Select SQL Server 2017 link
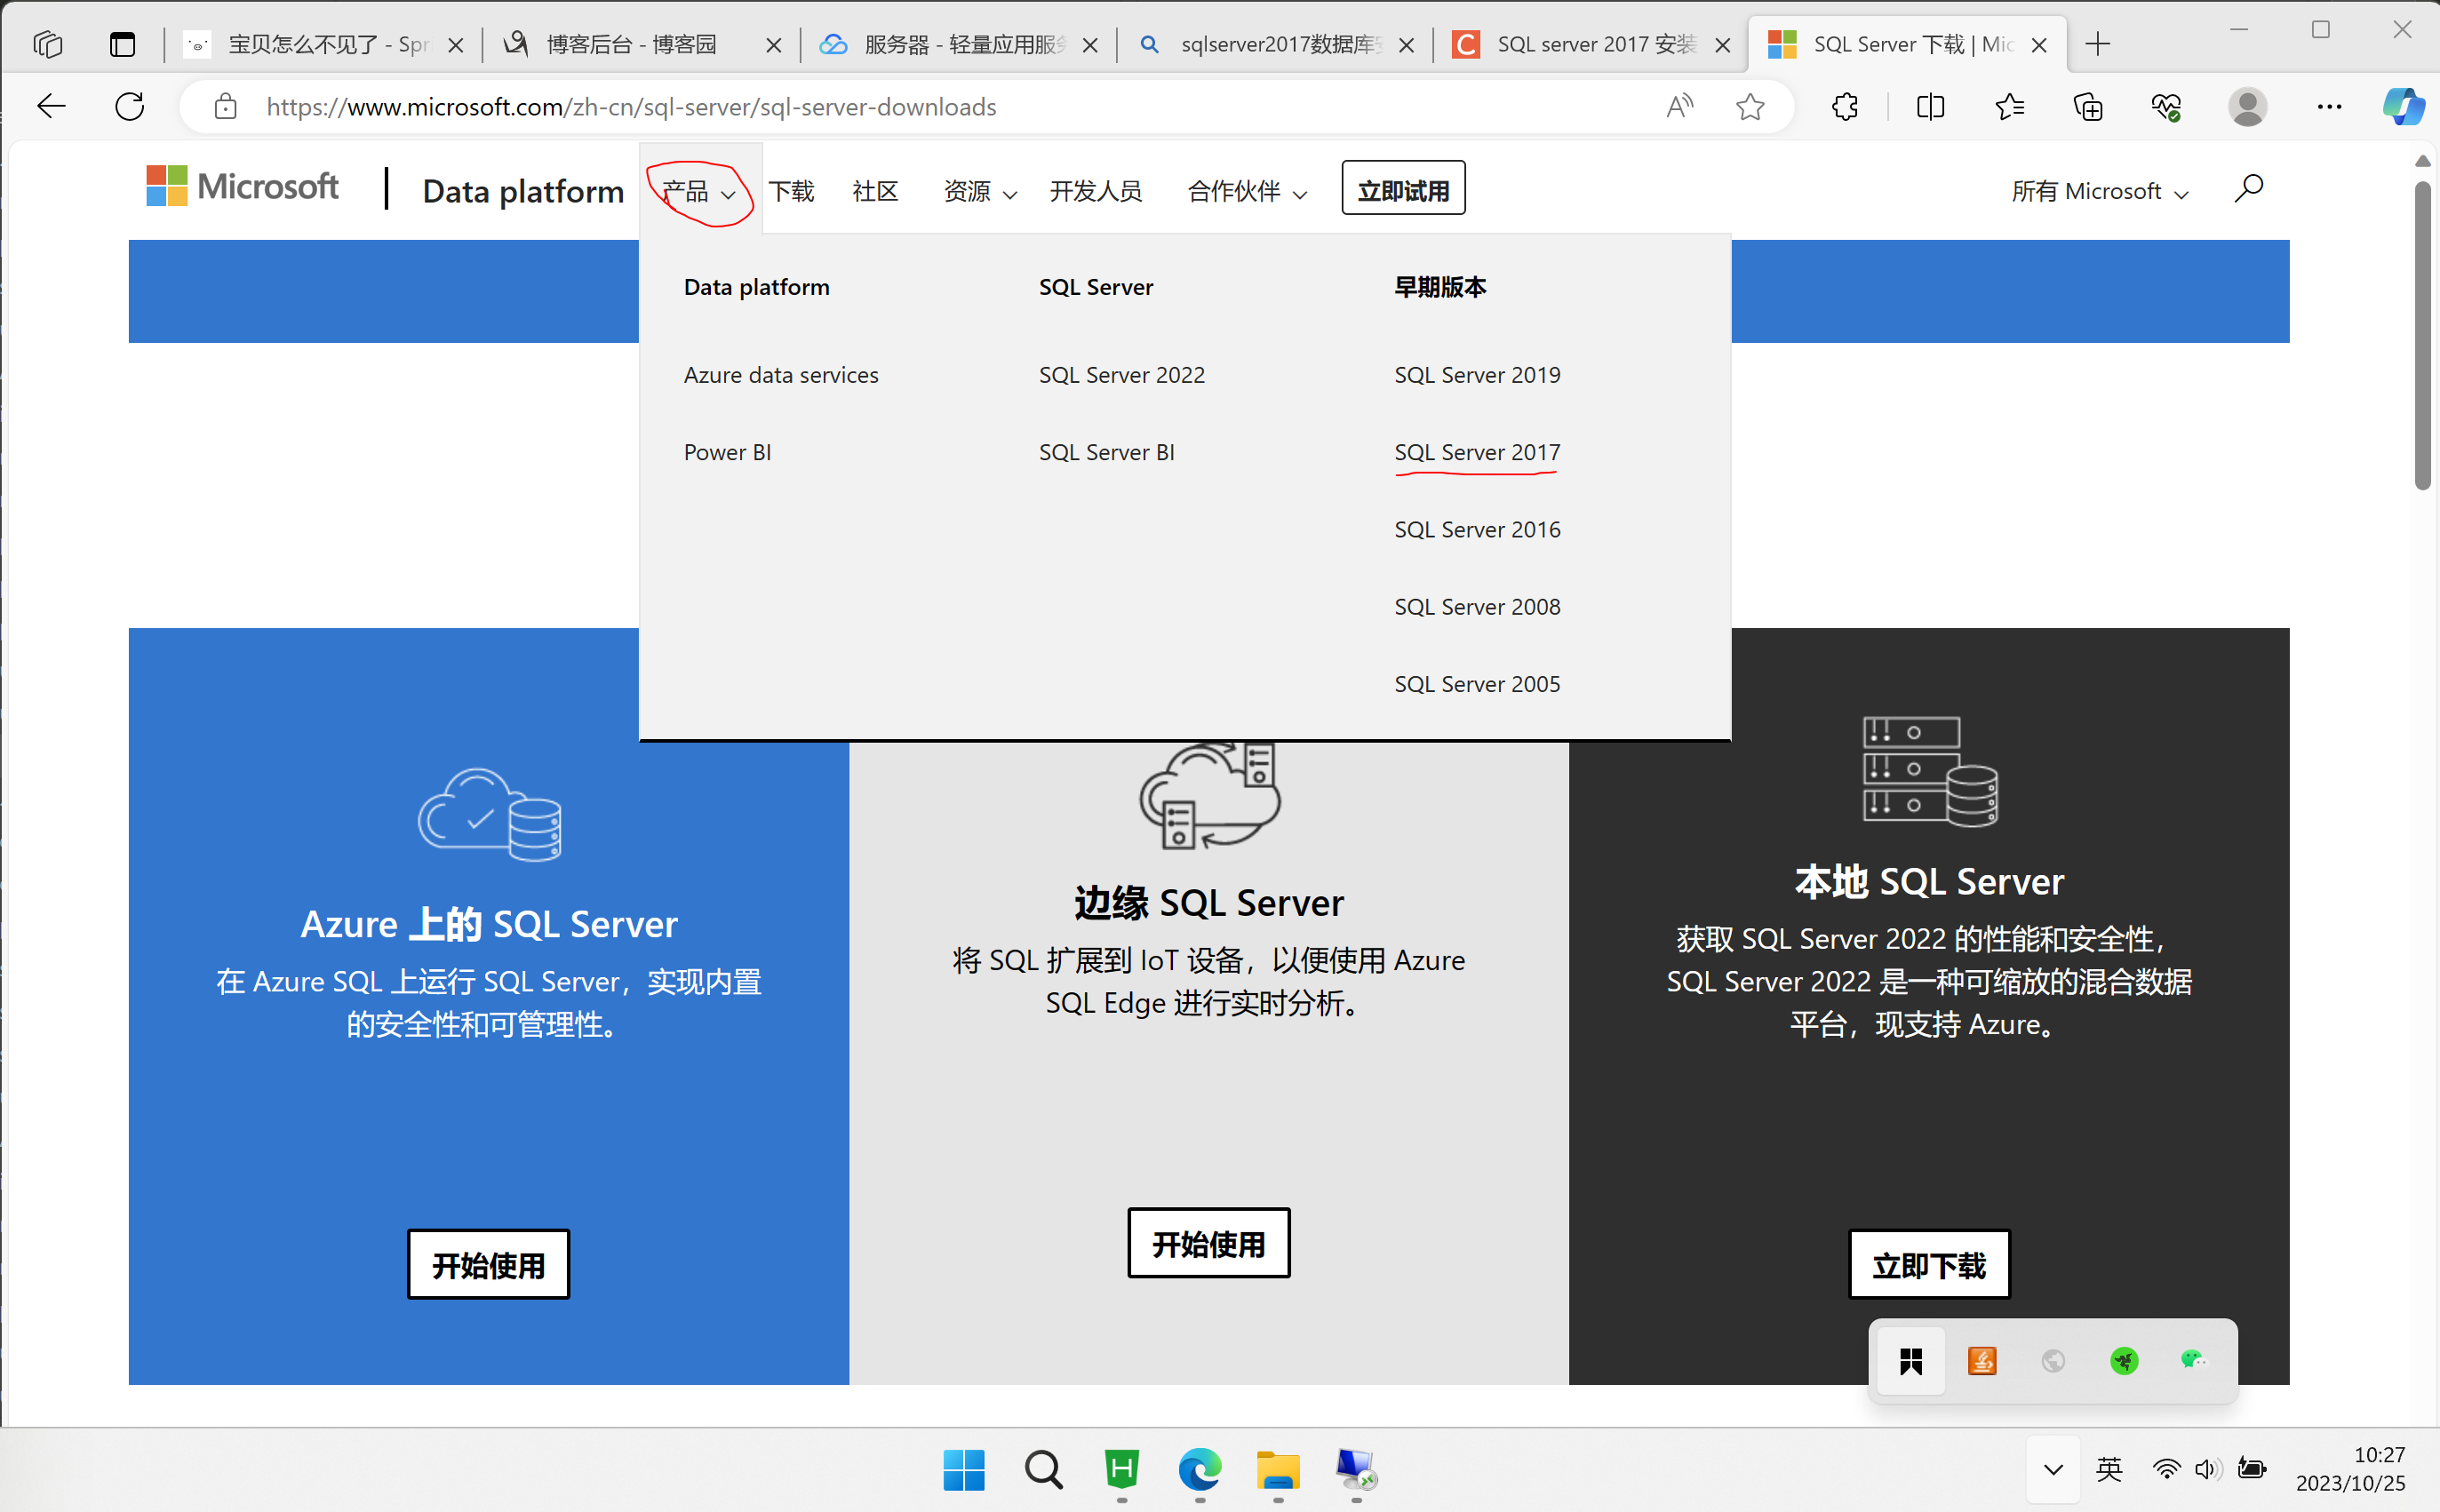The height and width of the screenshot is (1512, 2440). click(1477, 452)
